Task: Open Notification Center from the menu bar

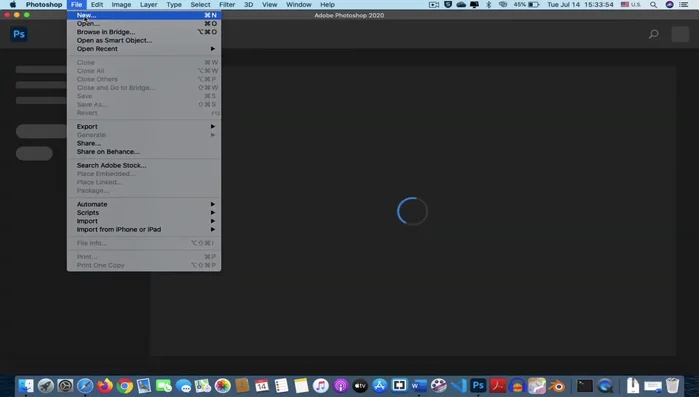Action: point(684,4)
